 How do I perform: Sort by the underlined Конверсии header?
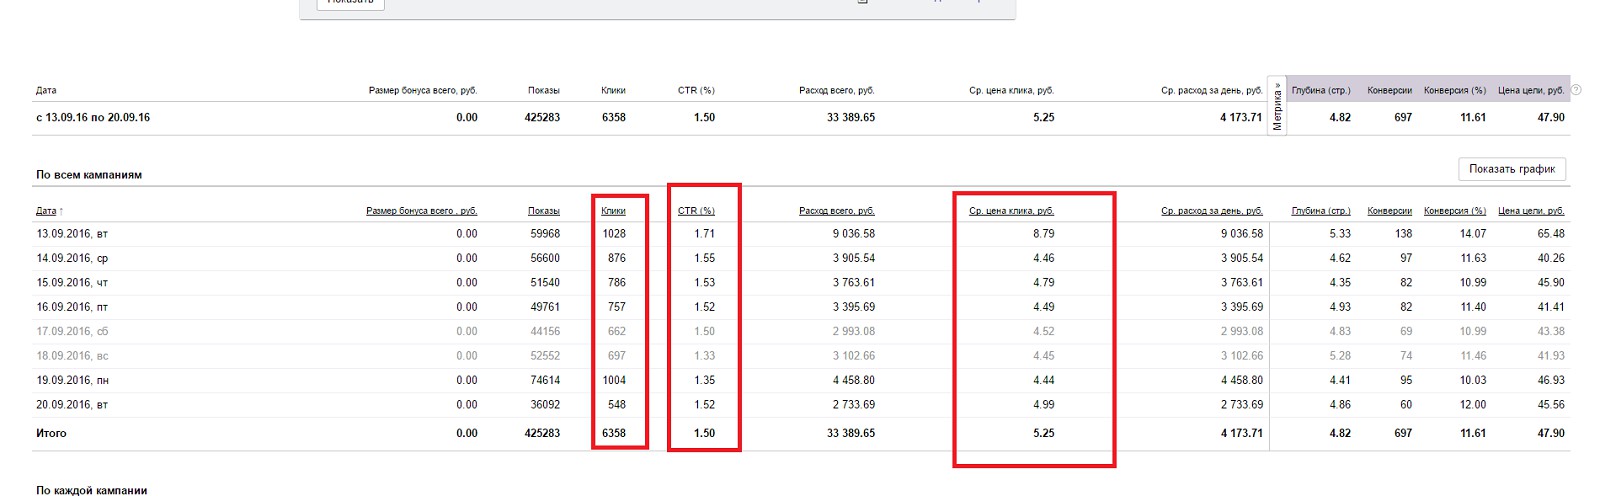pyautogui.click(x=1389, y=211)
